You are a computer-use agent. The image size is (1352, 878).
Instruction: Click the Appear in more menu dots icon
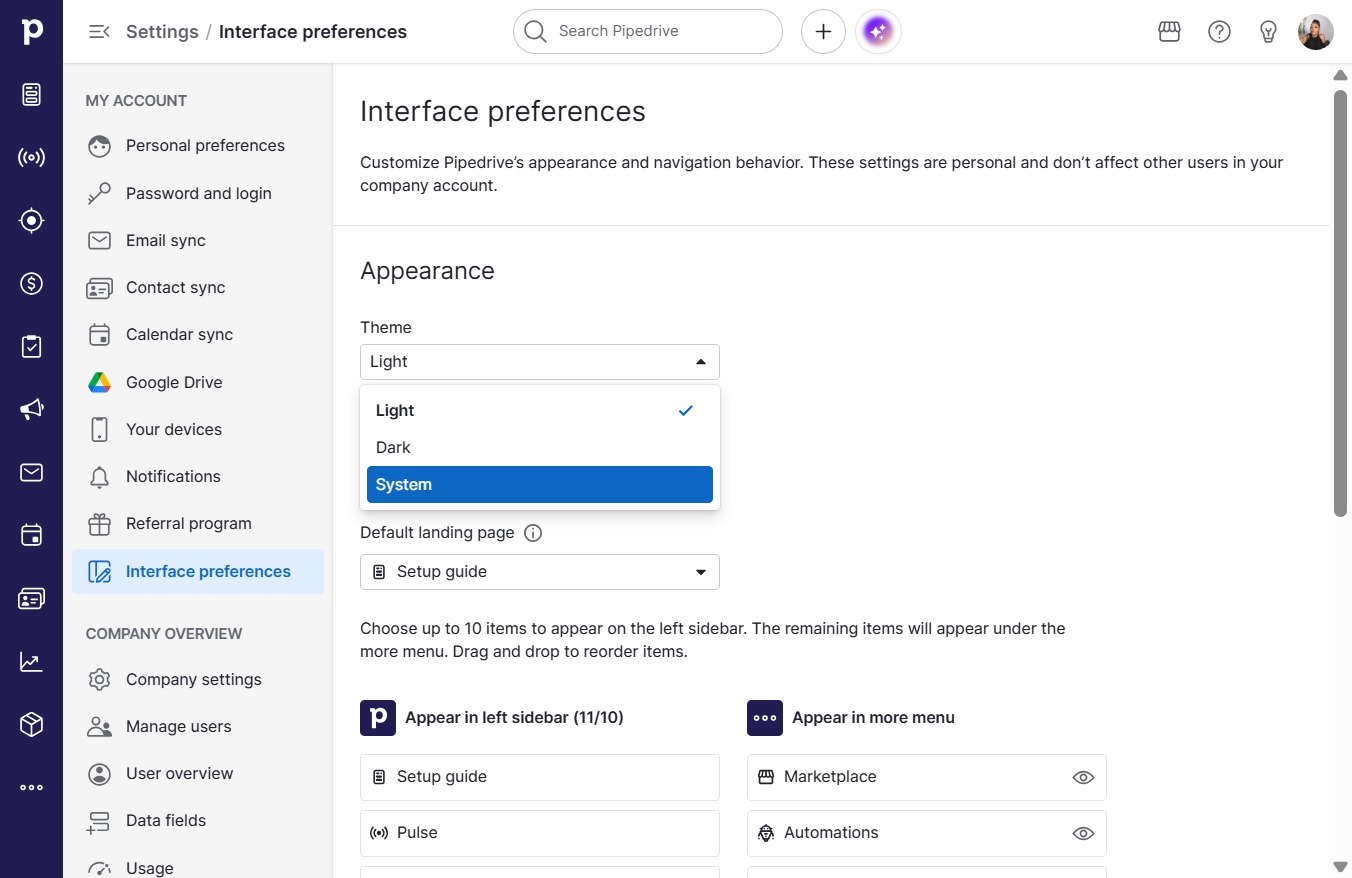tap(765, 718)
